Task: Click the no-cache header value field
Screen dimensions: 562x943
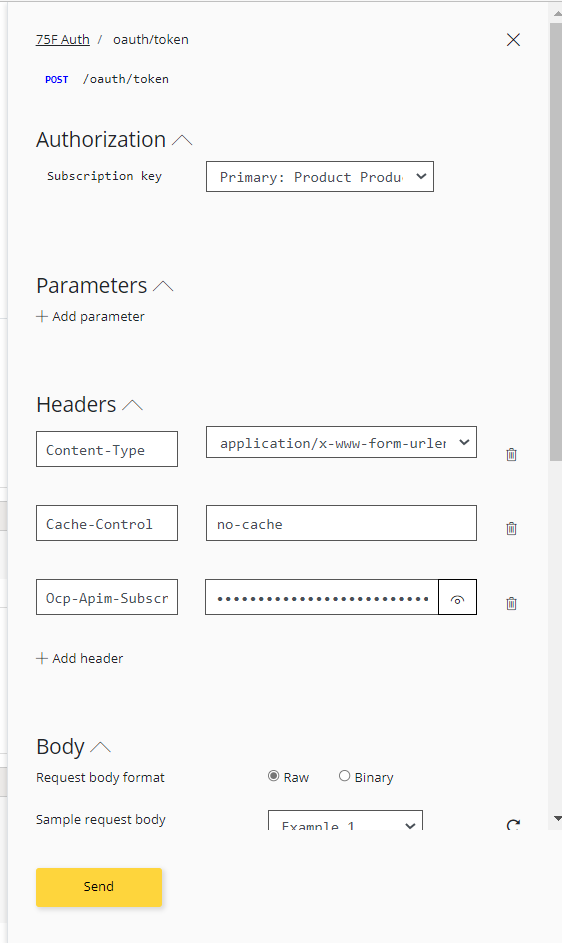Action: pyautogui.click(x=341, y=523)
